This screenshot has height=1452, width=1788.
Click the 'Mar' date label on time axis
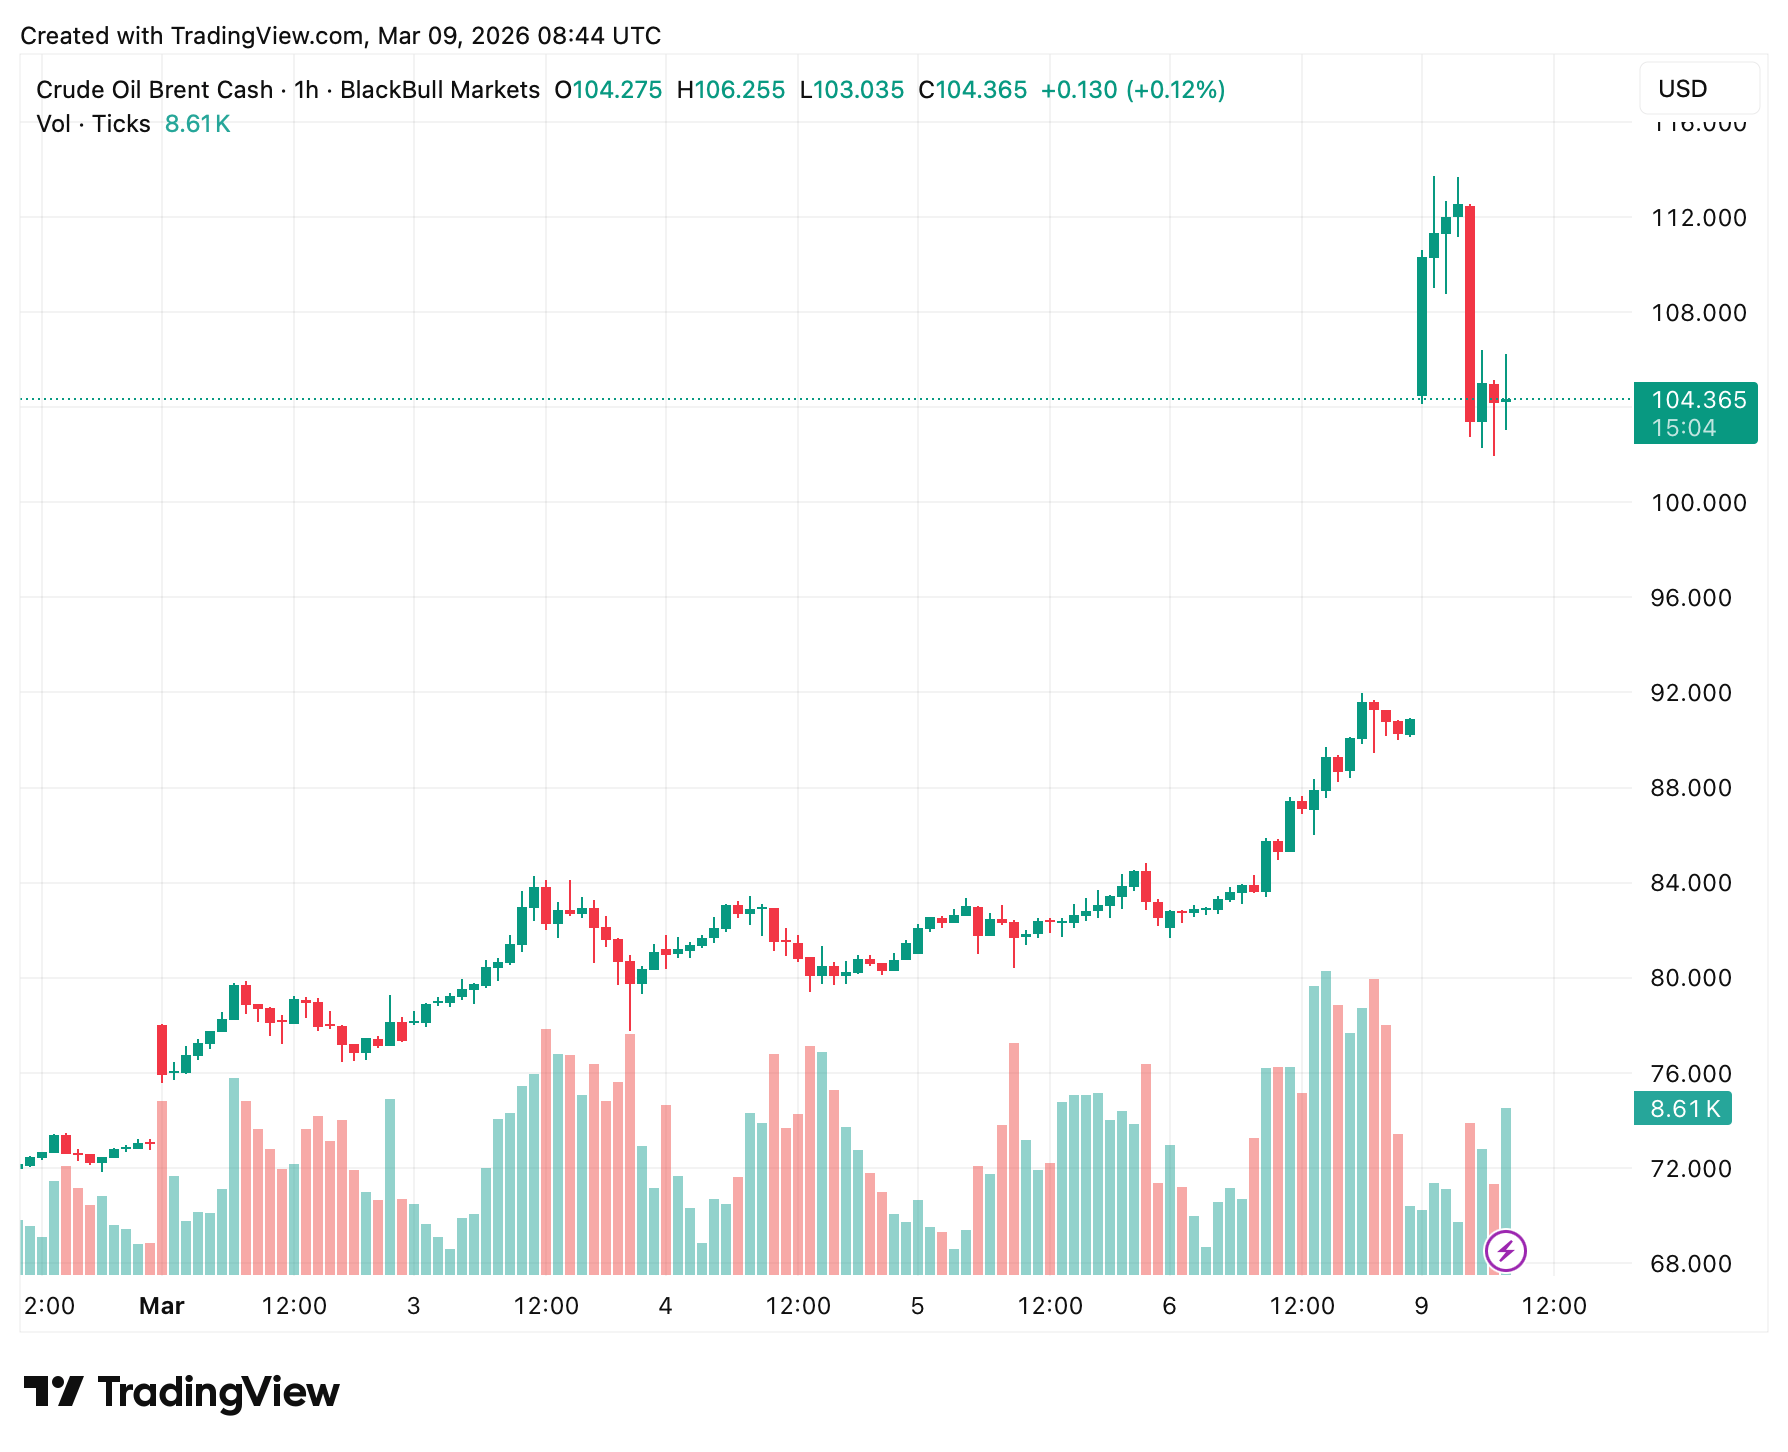[x=161, y=1306]
